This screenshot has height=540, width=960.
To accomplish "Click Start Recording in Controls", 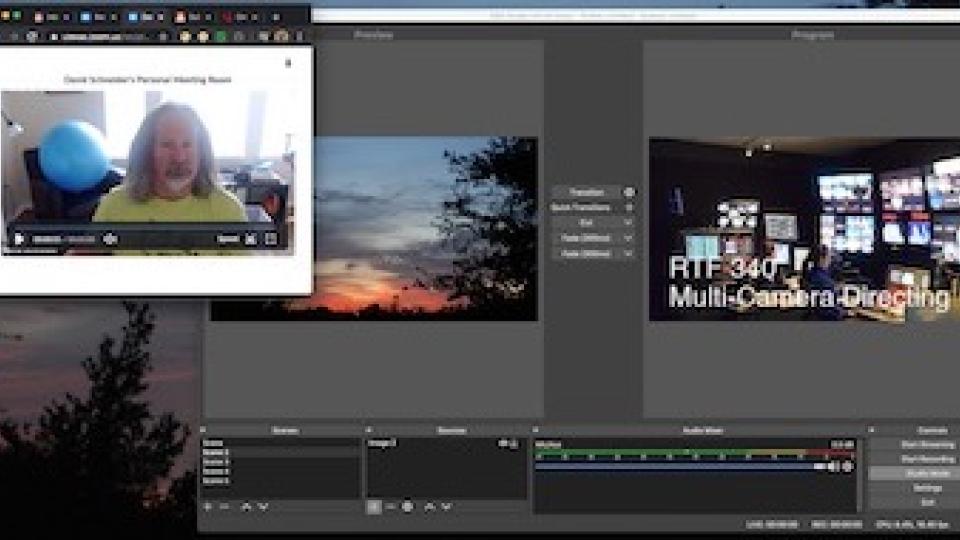I will click(928, 459).
